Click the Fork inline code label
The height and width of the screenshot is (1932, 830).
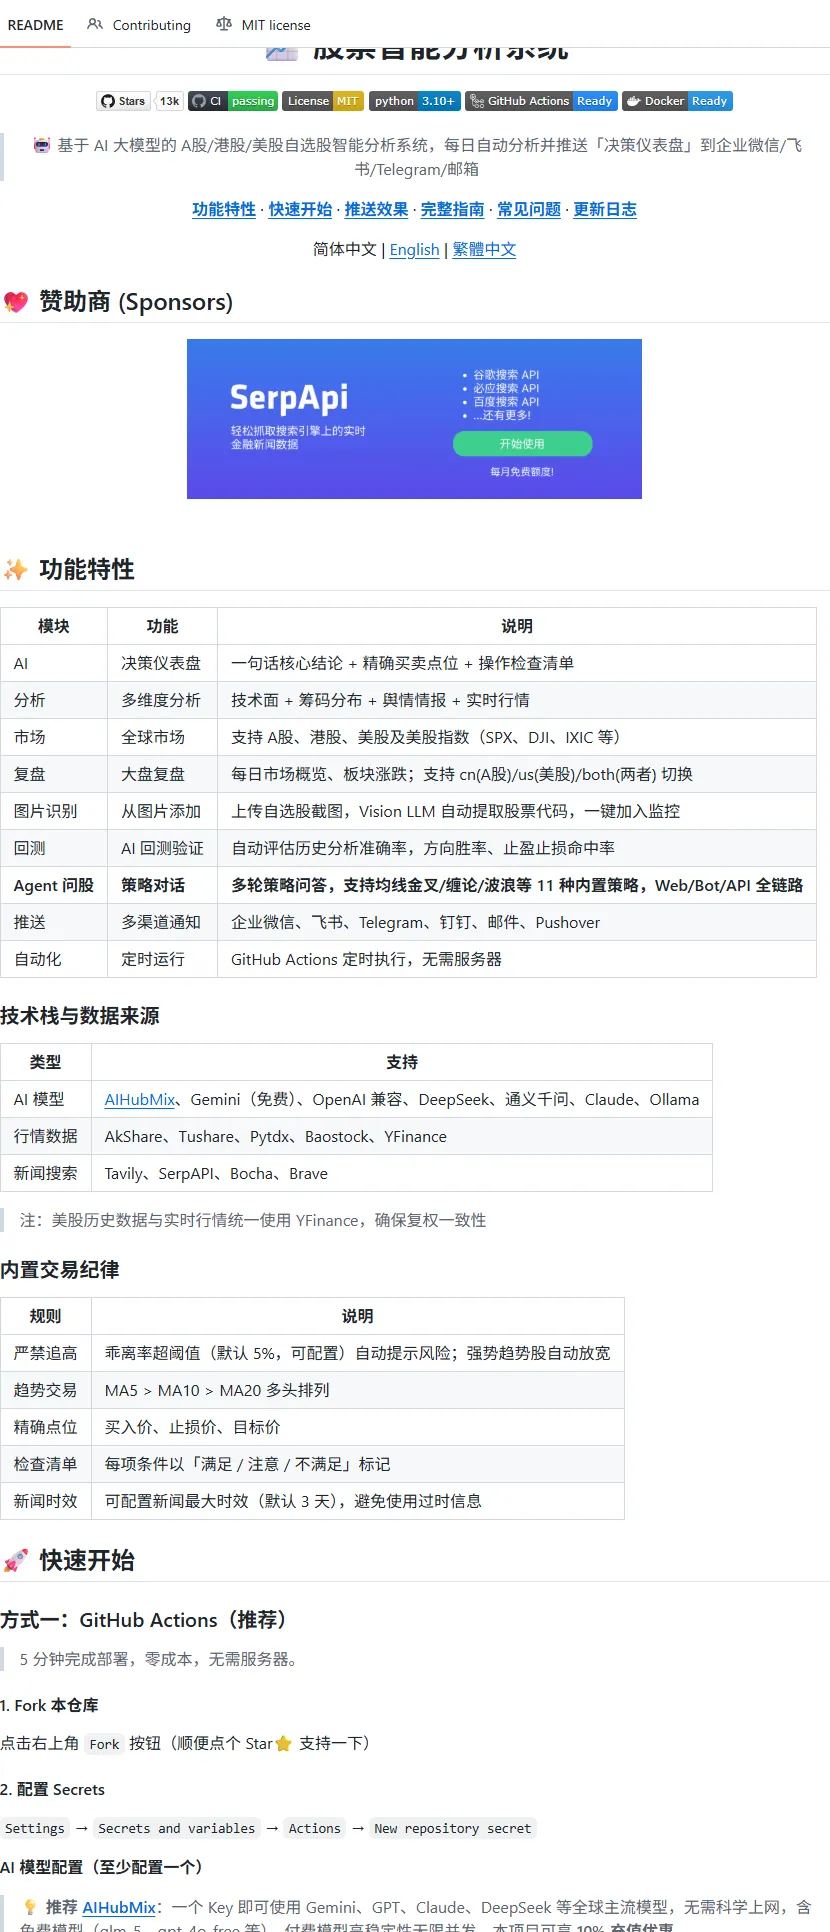[x=104, y=1744]
